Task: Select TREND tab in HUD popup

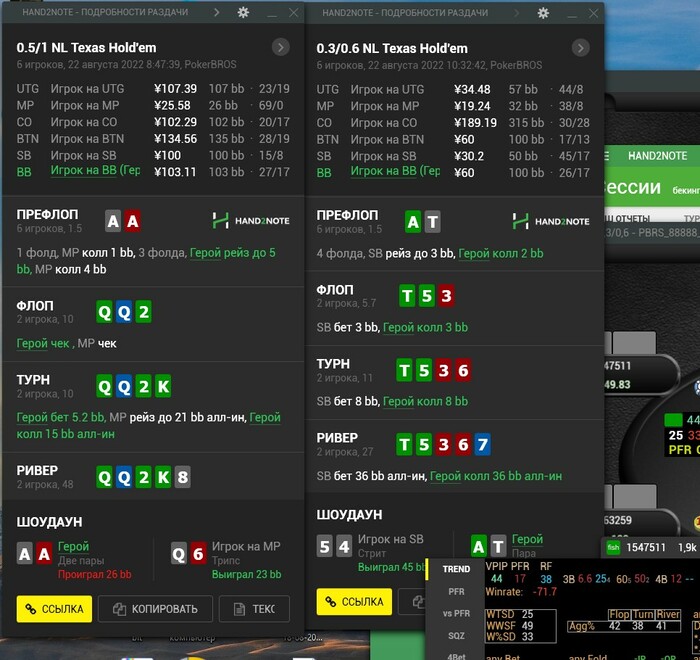Action: (456, 569)
